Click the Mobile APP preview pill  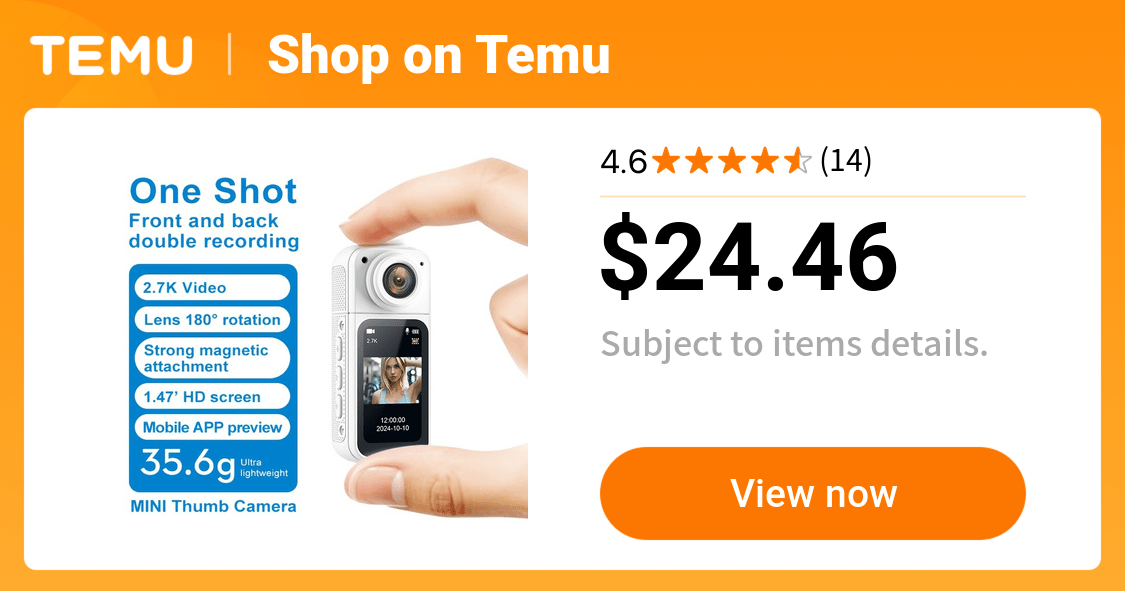pyautogui.click(x=212, y=427)
